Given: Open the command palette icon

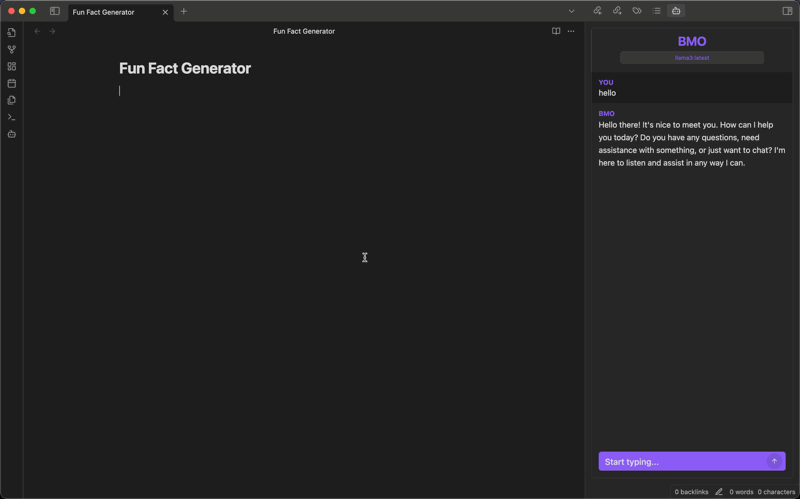Looking at the screenshot, I should click(x=12, y=117).
